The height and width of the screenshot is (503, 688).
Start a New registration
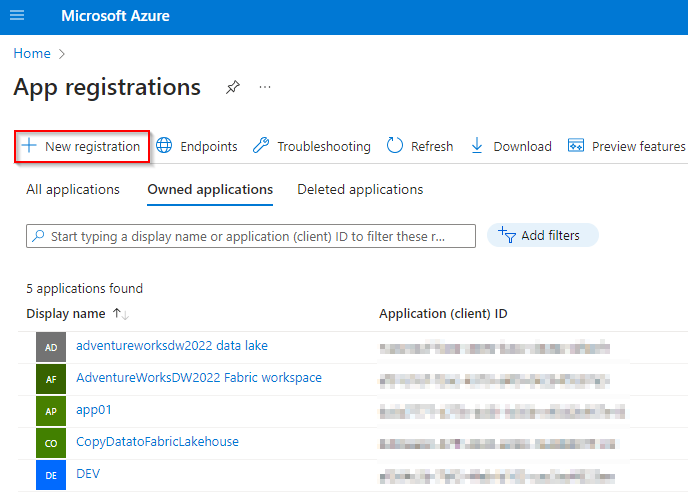pyautogui.click(x=82, y=147)
